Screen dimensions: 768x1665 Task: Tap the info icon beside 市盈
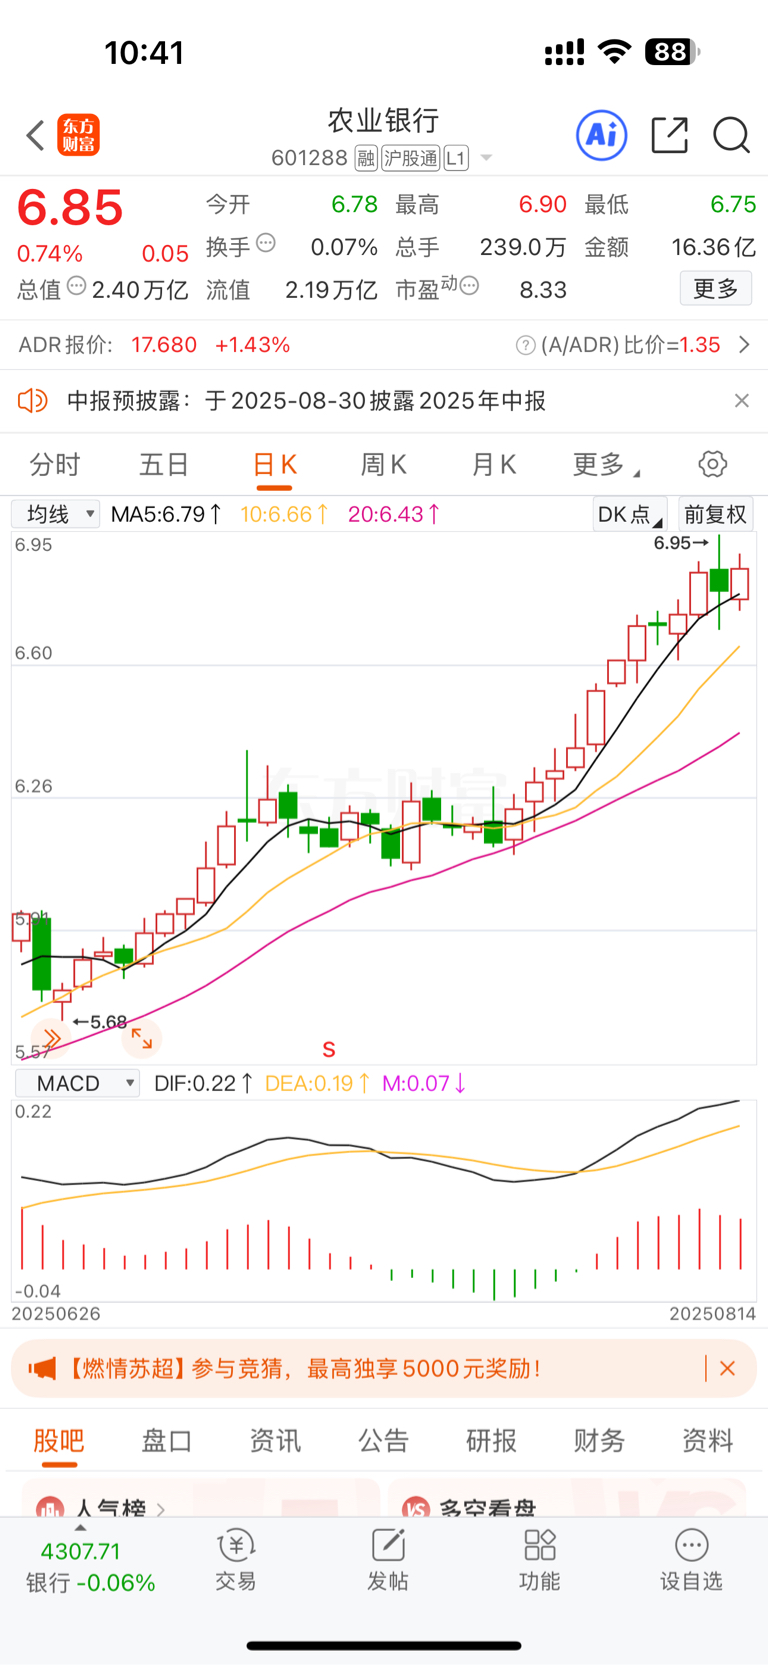pos(469,286)
